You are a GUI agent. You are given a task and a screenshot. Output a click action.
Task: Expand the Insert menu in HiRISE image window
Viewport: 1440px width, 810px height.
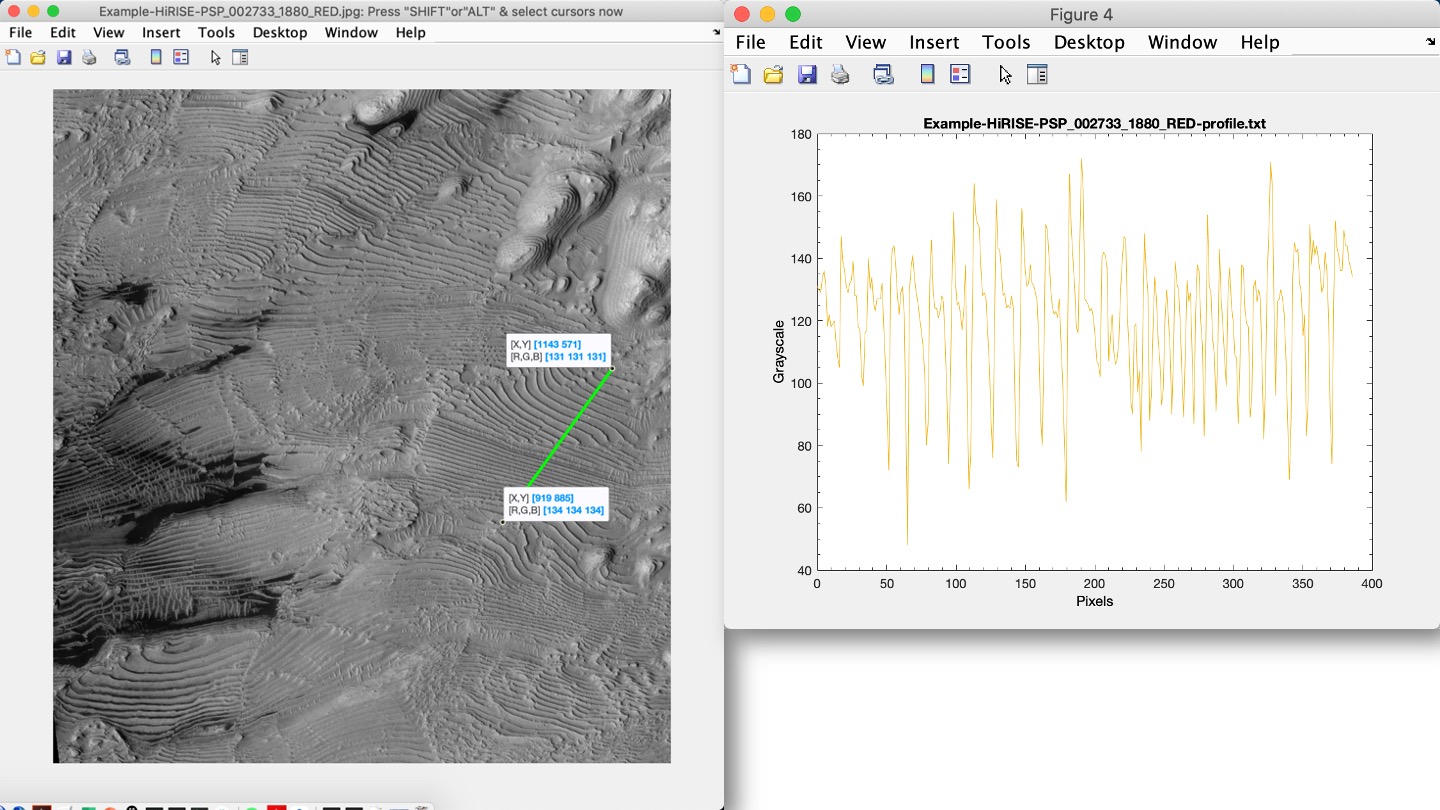[161, 33]
